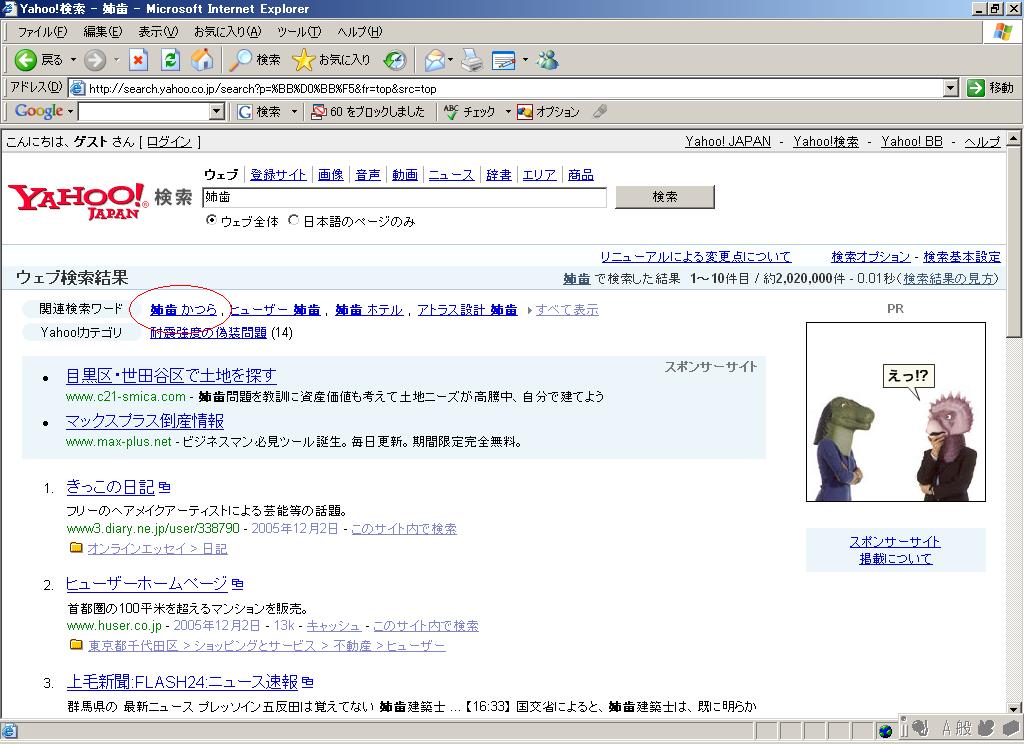Open sponsor link 目黒区・世田谷区で土地を探す
The height and width of the screenshot is (744, 1024).
tap(171, 376)
